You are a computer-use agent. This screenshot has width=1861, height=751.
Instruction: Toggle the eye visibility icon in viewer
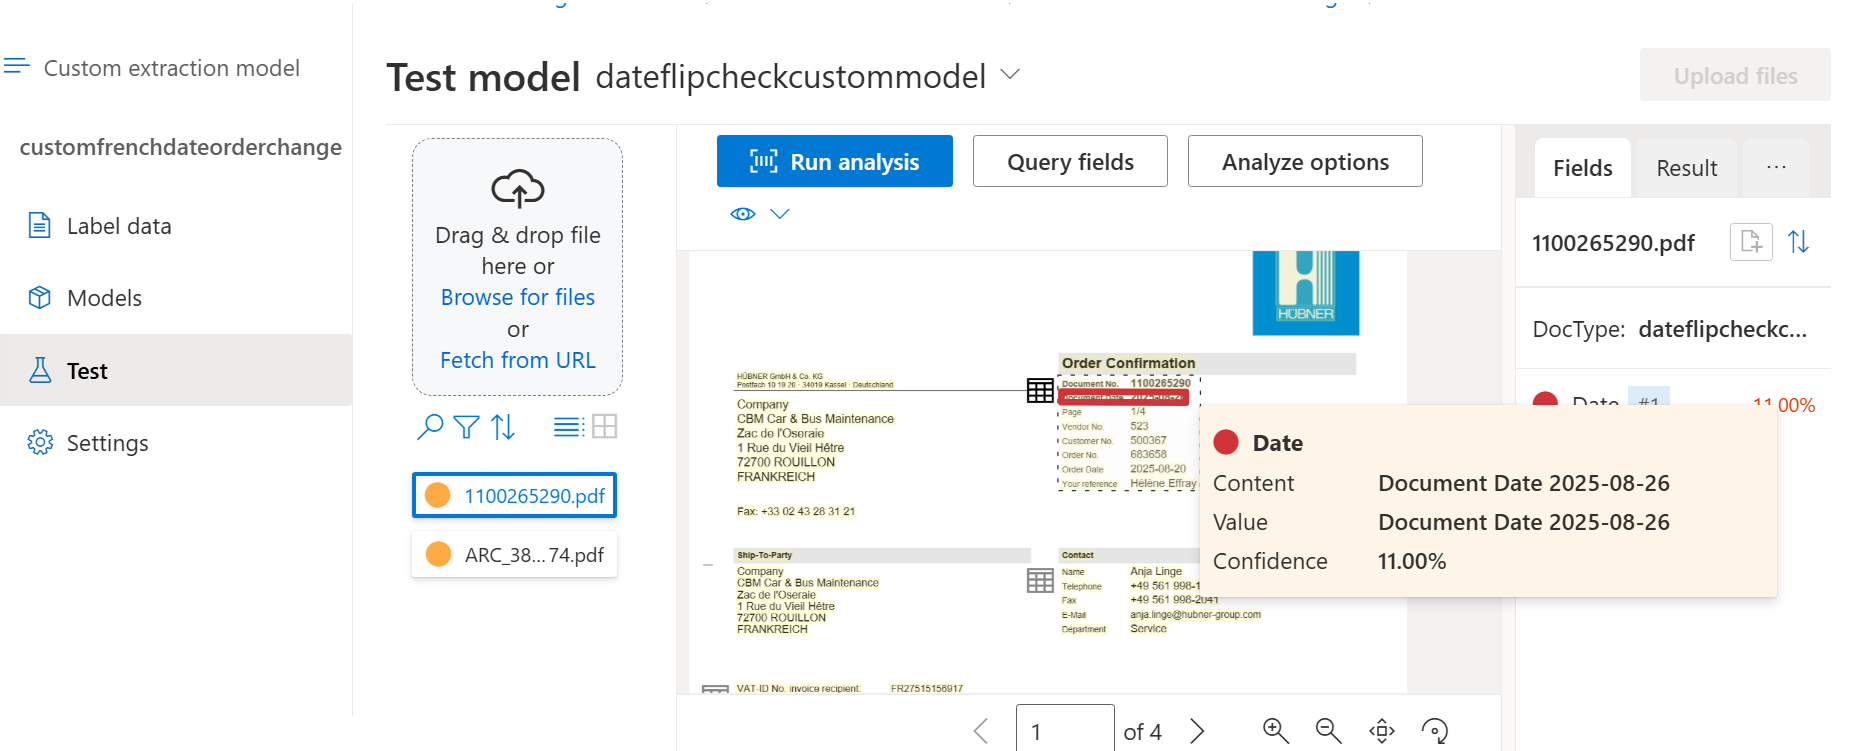743,214
